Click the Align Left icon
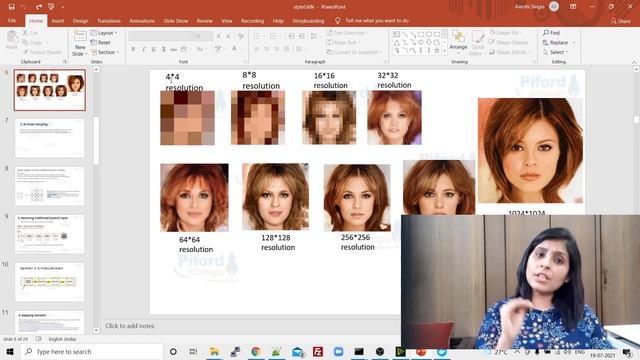The width and height of the screenshot is (640, 360). pyautogui.click(x=257, y=49)
